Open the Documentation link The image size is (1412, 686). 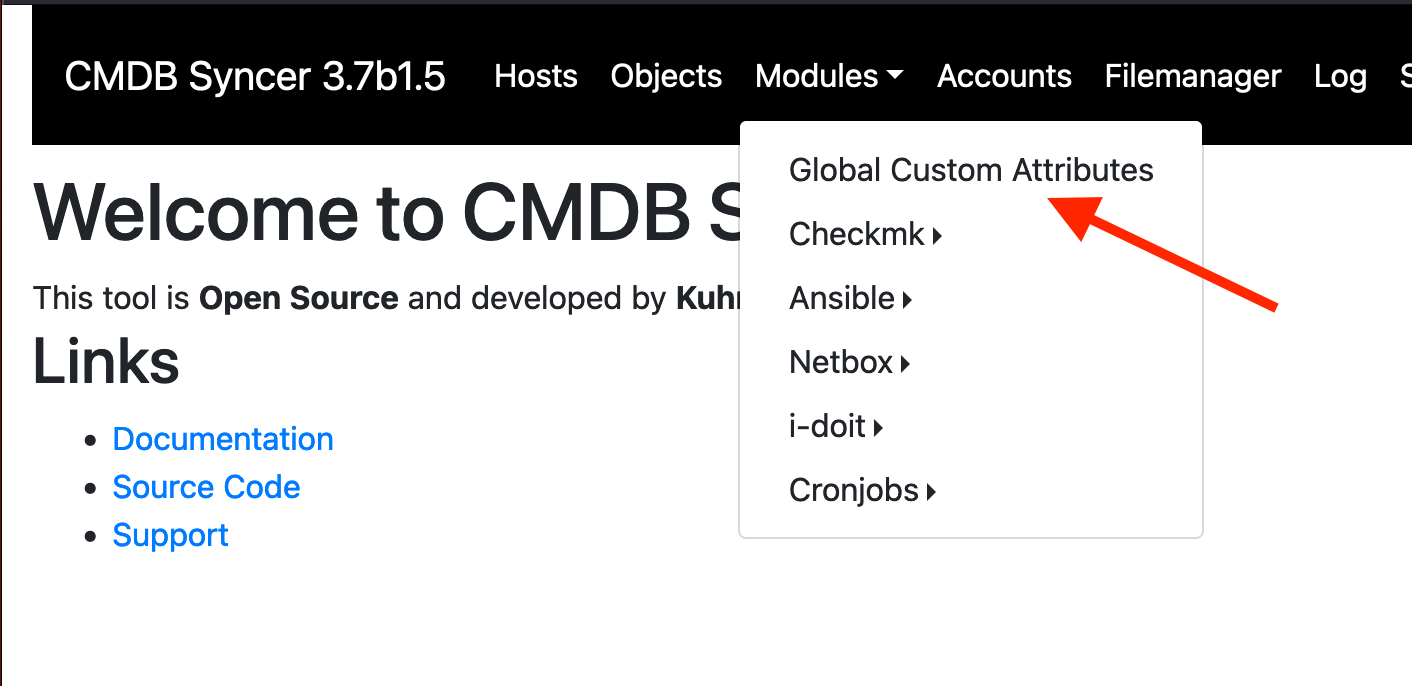[x=223, y=439]
